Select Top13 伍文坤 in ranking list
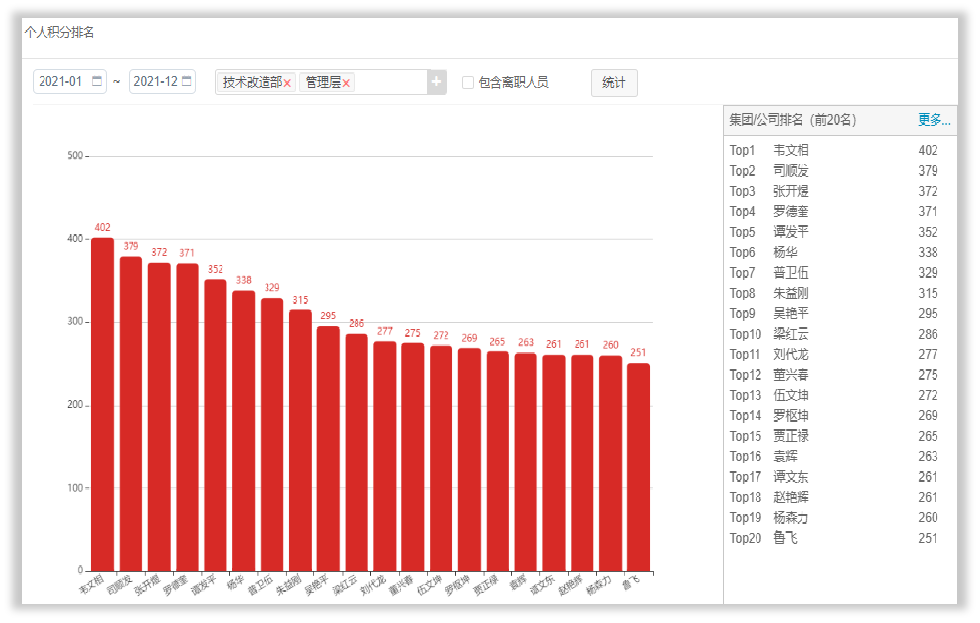 (834, 396)
